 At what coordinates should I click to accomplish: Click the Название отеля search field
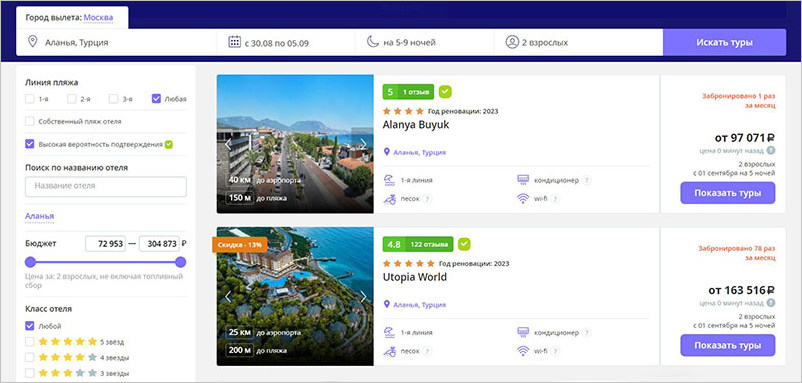click(x=106, y=187)
